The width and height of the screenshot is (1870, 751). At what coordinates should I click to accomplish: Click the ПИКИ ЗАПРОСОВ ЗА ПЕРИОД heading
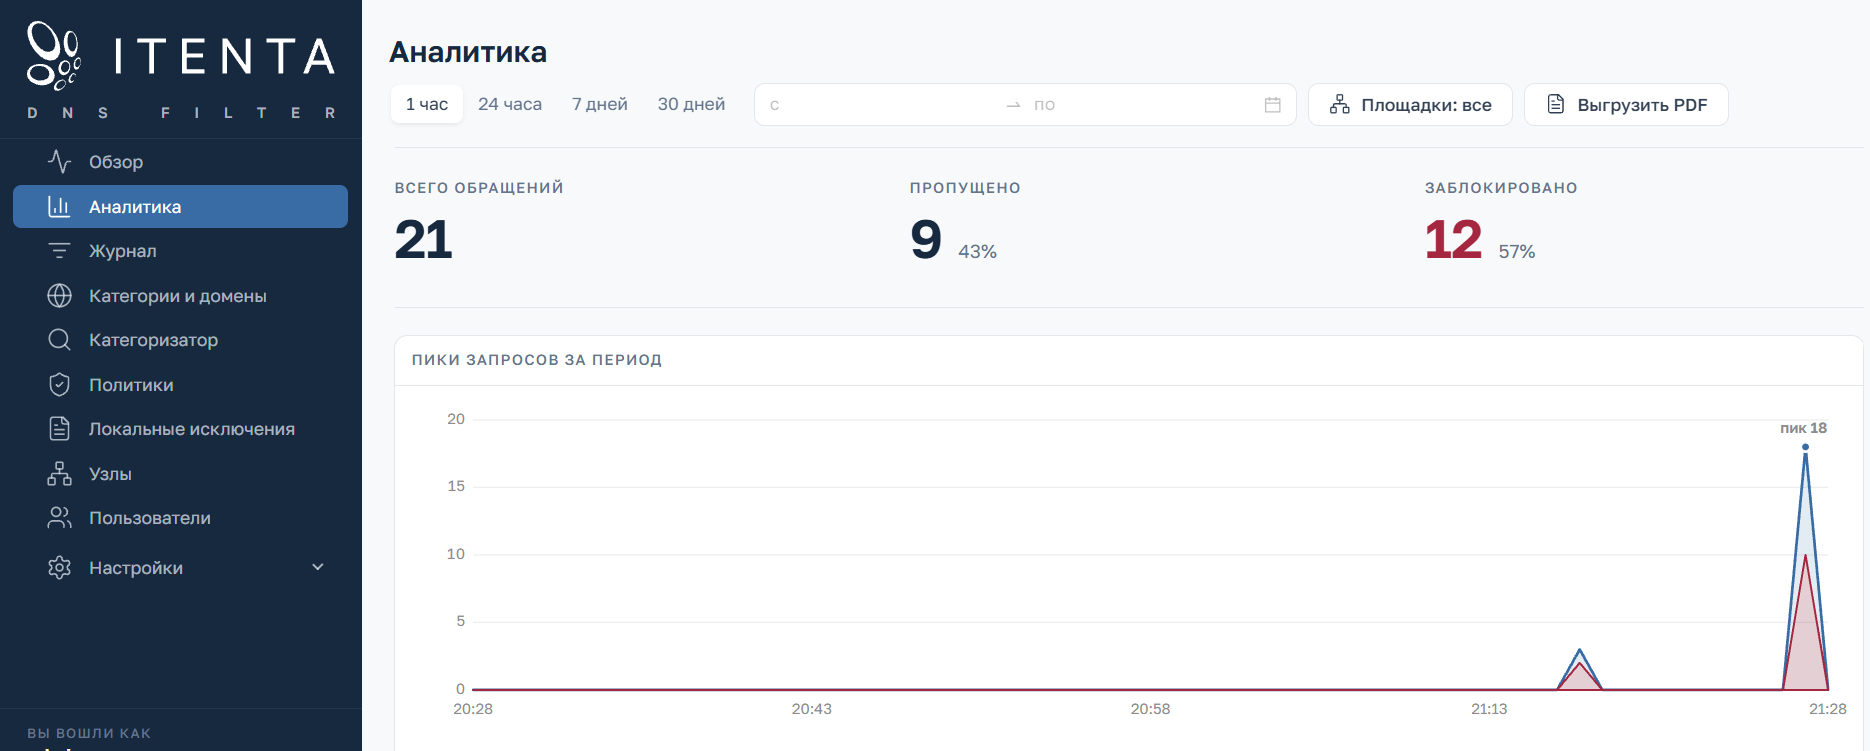click(537, 360)
